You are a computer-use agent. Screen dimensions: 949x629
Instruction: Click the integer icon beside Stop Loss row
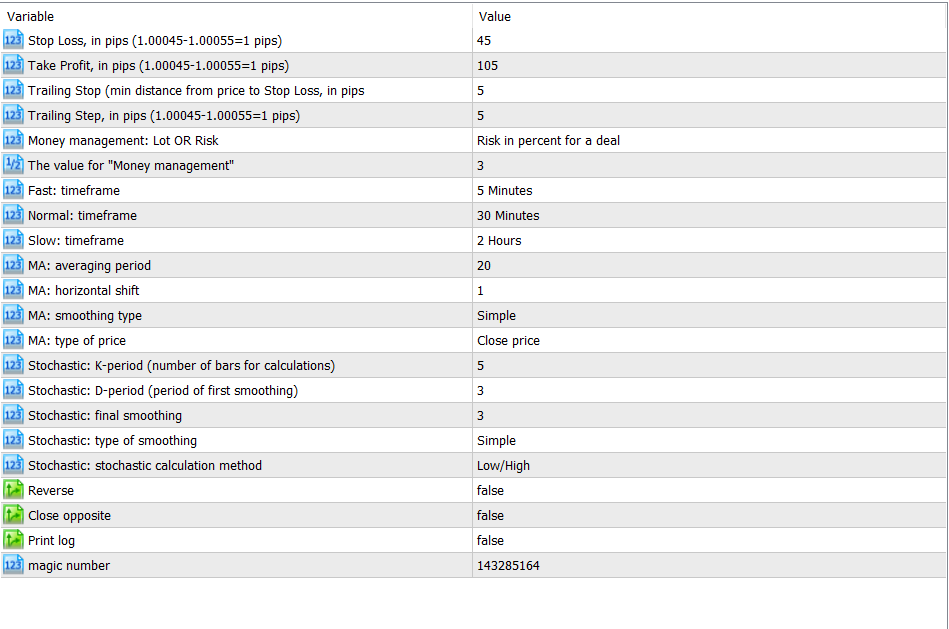click(x=13, y=40)
